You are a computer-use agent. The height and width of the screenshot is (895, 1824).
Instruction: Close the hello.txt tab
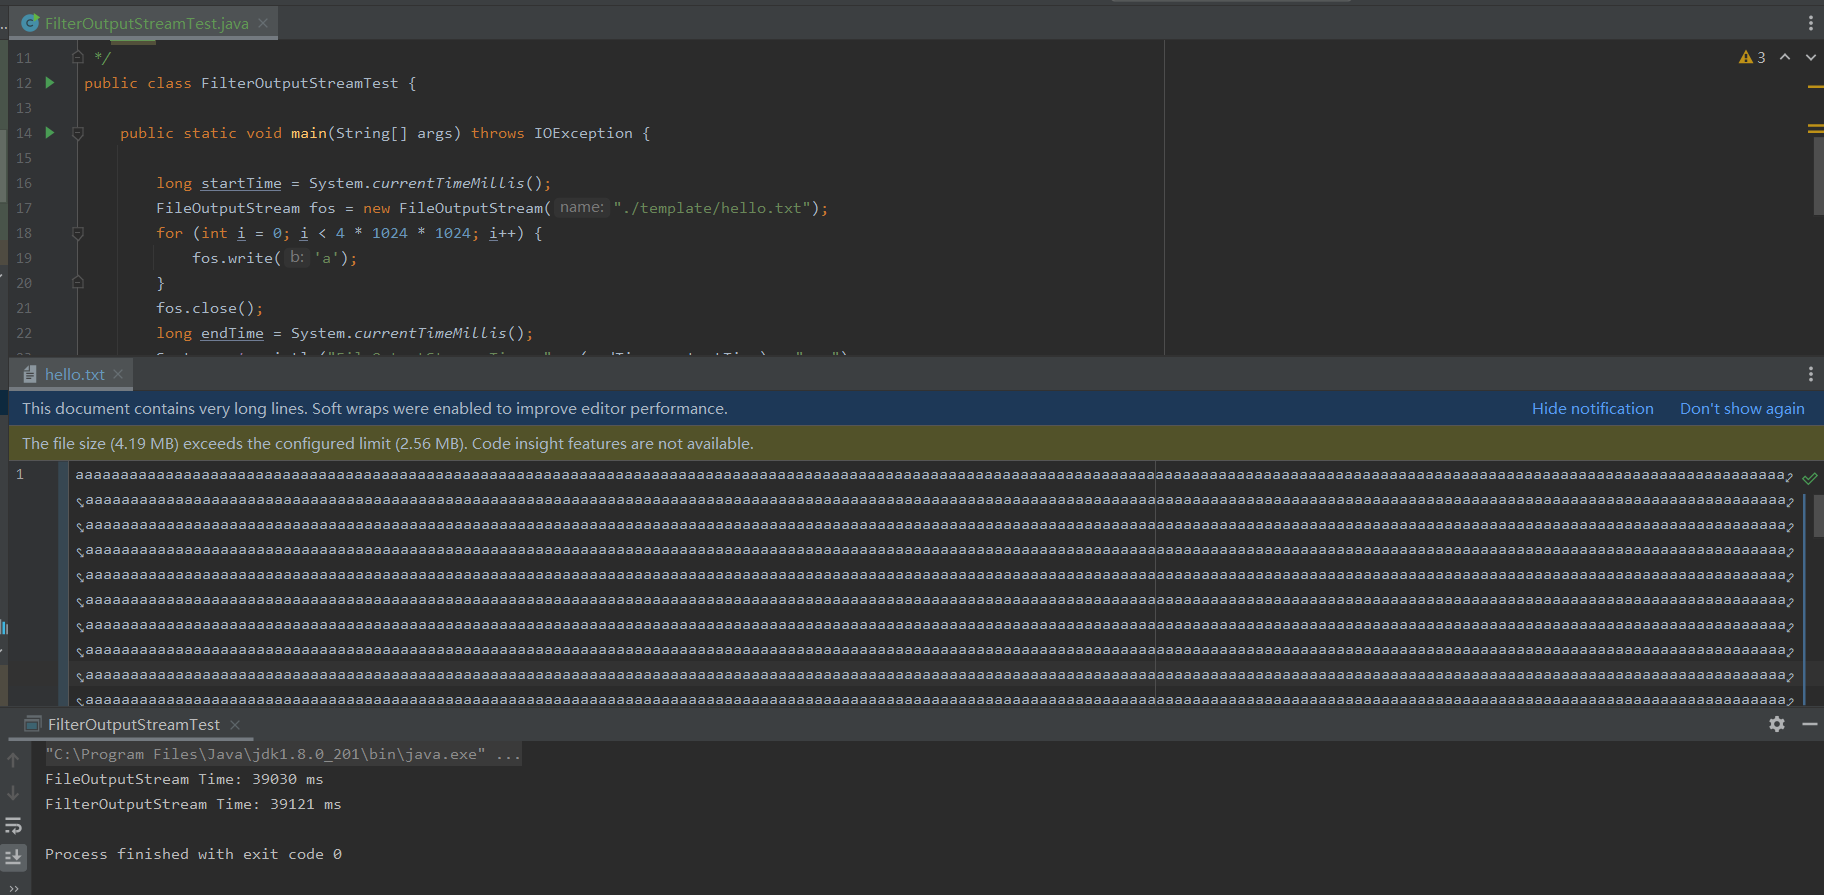coord(118,374)
